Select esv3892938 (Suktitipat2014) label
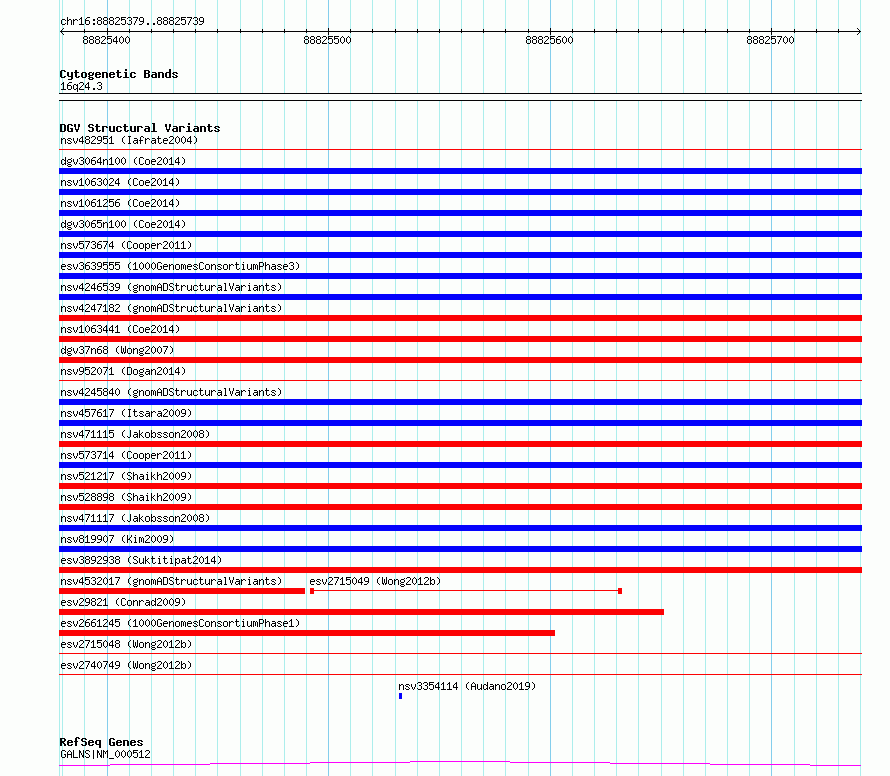The width and height of the screenshot is (890, 776). pos(141,560)
